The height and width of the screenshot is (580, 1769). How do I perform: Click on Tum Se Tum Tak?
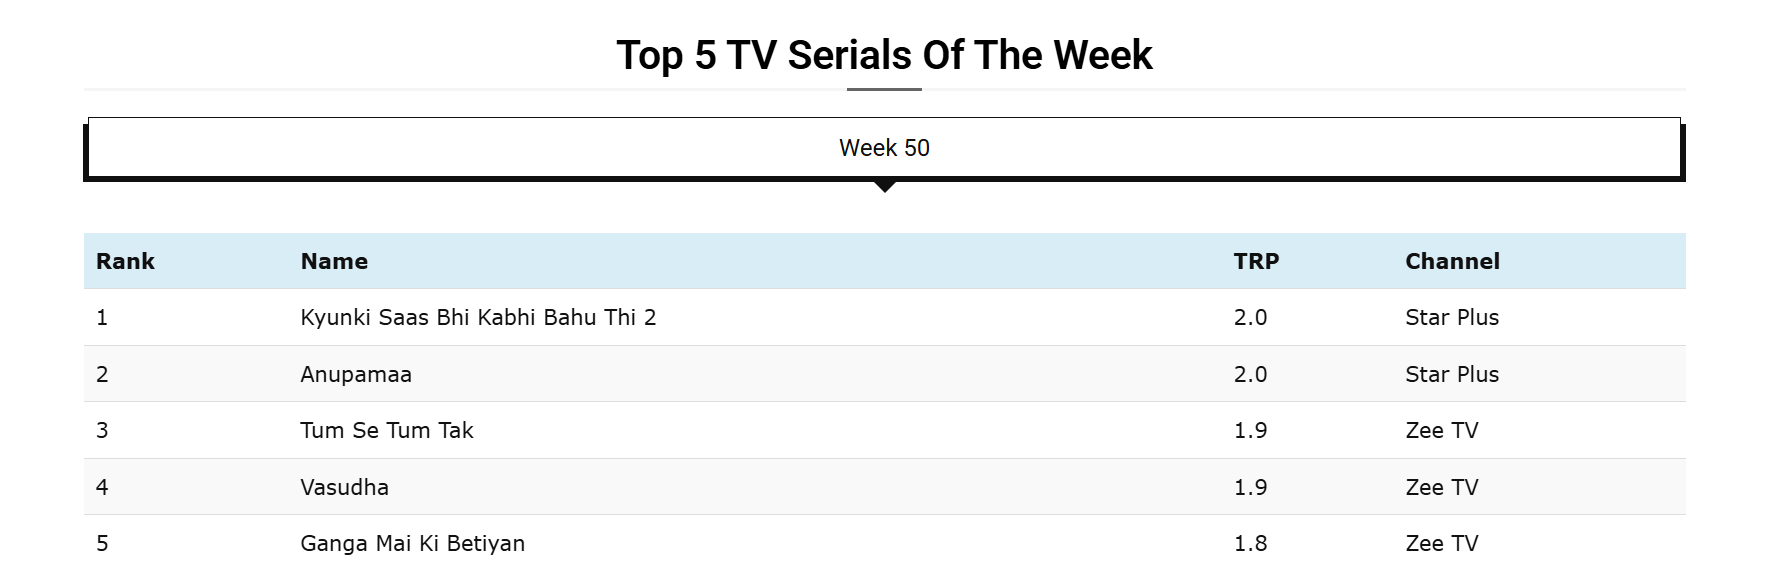click(x=386, y=431)
